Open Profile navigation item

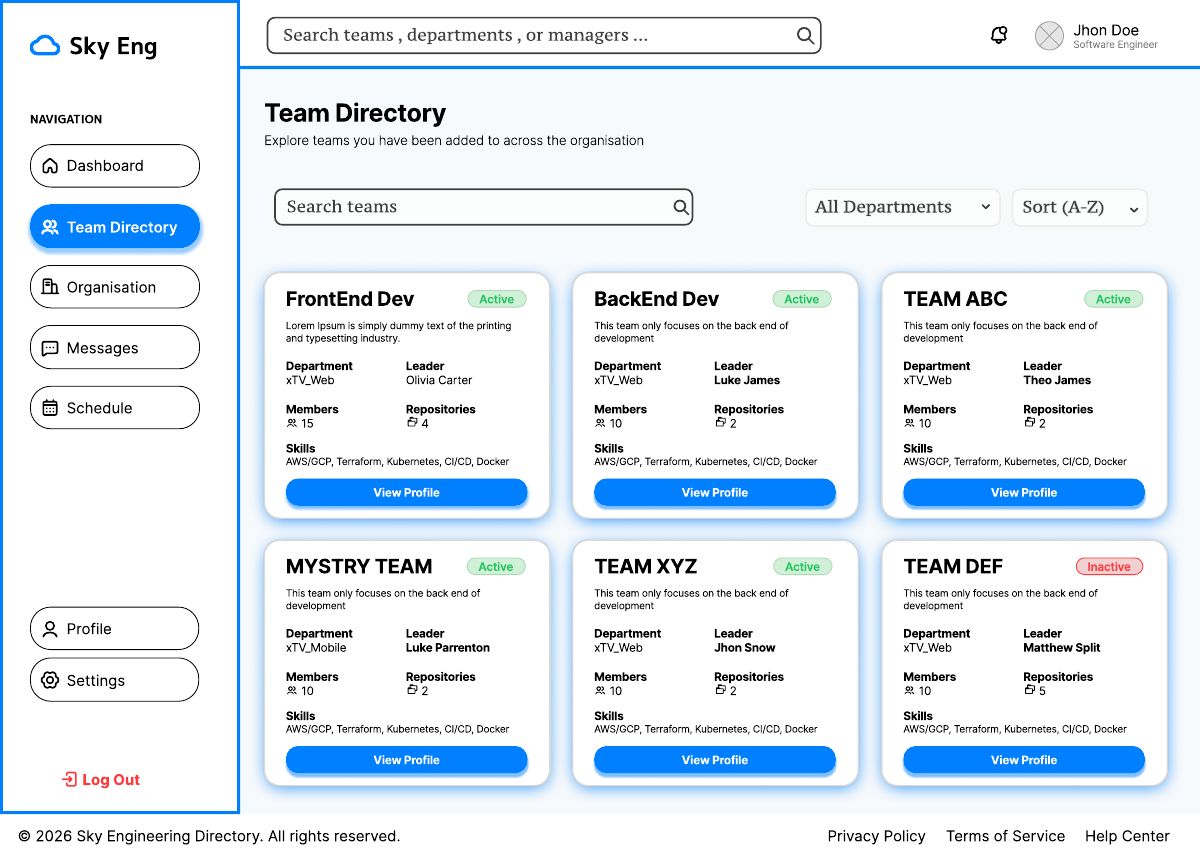(x=115, y=629)
